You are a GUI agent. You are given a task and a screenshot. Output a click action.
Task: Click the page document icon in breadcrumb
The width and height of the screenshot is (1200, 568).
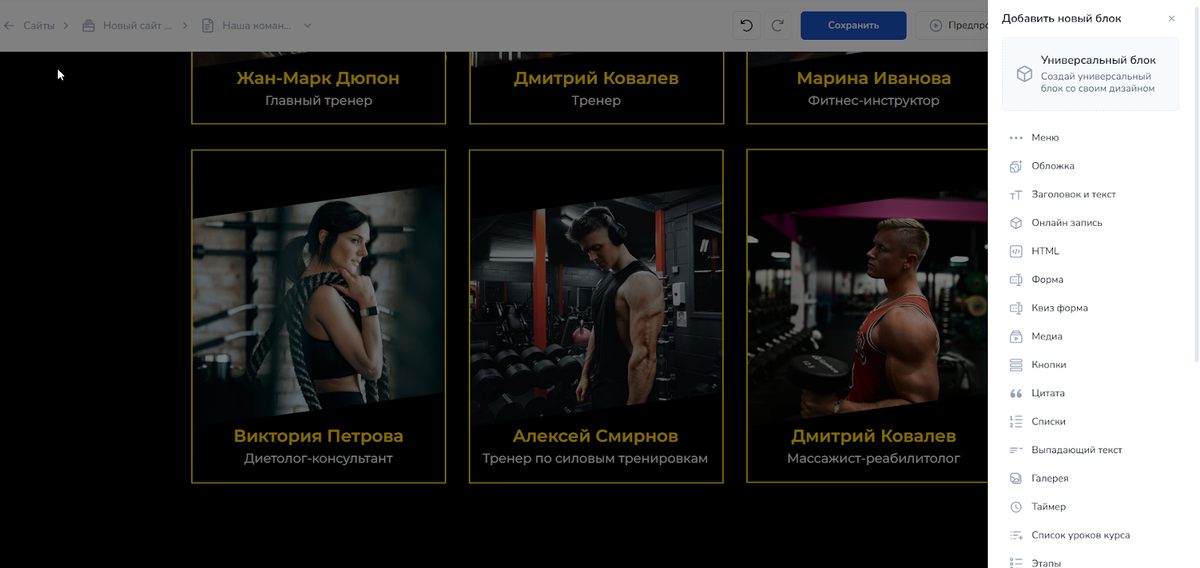pyautogui.click(x=208, y=25)
